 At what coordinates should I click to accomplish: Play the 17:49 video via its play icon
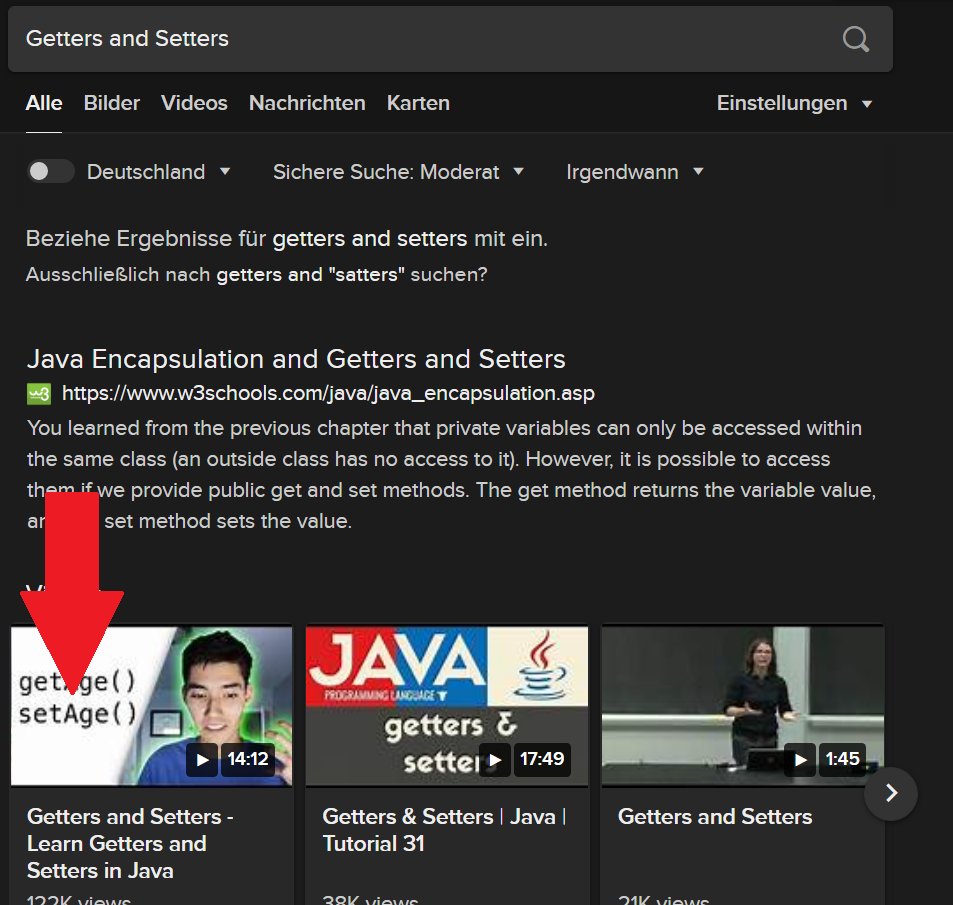[495, 759]
